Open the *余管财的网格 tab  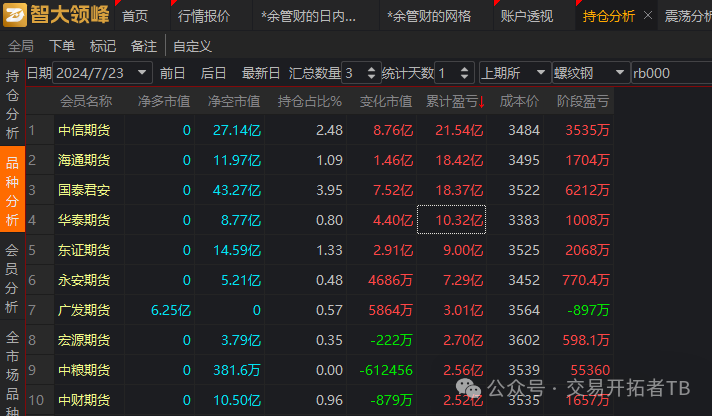[x=429, y=16]
